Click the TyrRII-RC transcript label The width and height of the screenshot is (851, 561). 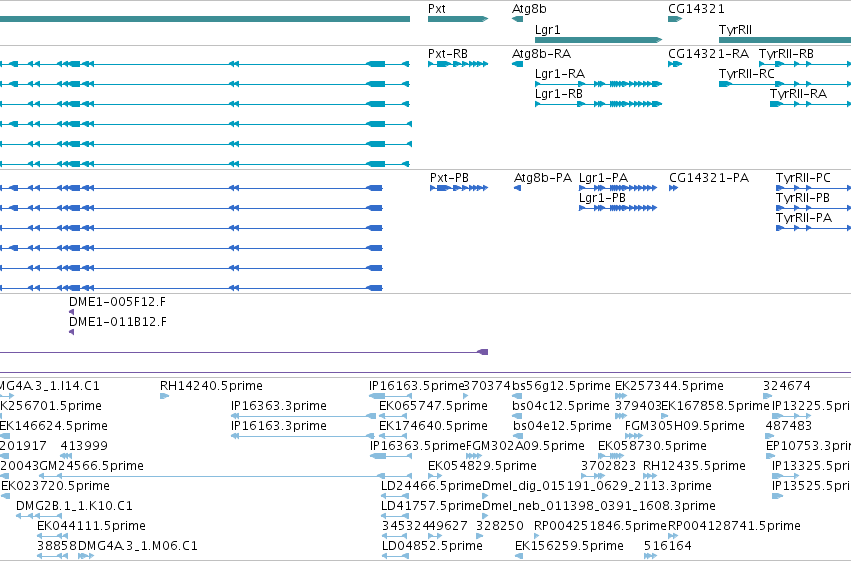747,74
